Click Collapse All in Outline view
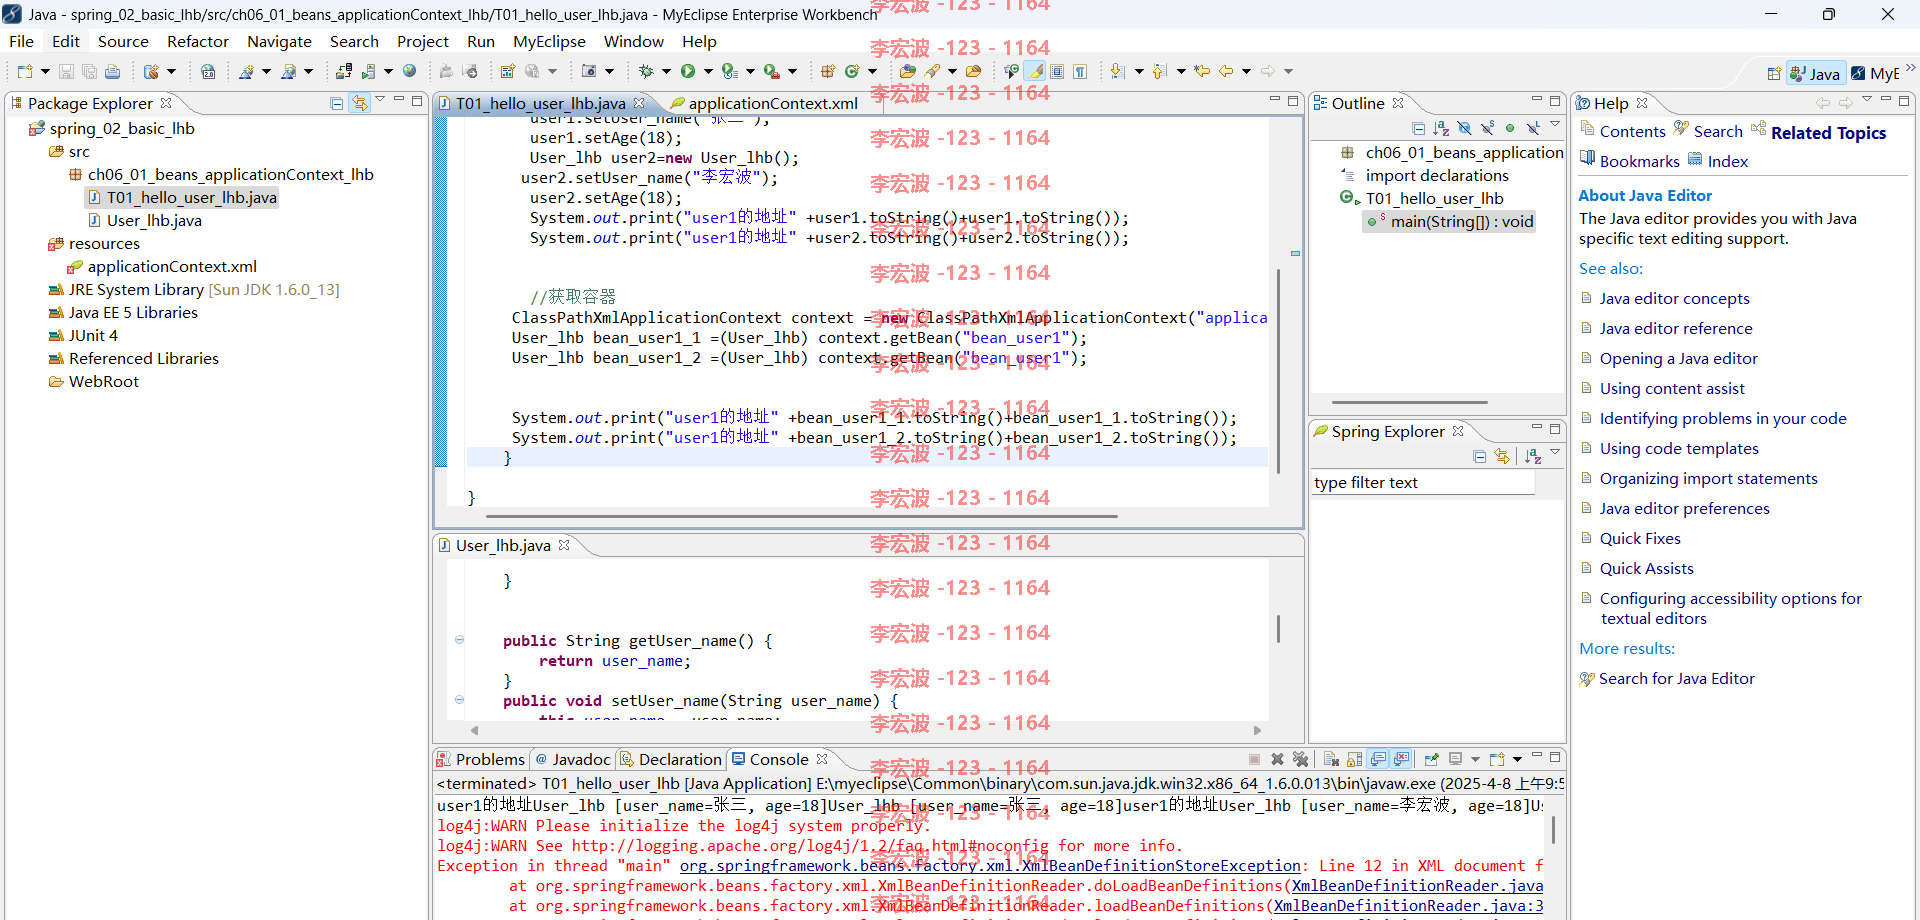The image size is (1920, 920). (x=1419, y=128)
